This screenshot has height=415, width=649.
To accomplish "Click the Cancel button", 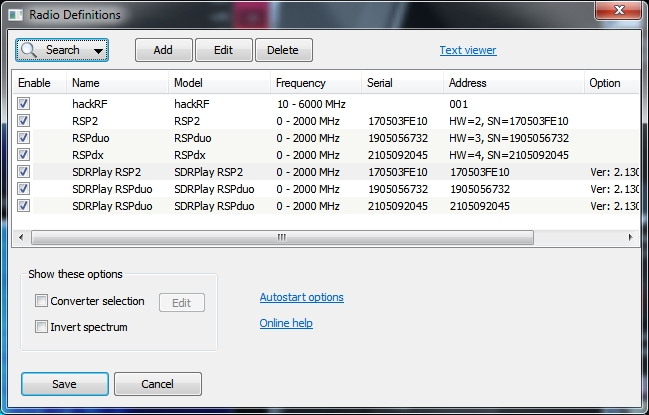I will point(157,384).
